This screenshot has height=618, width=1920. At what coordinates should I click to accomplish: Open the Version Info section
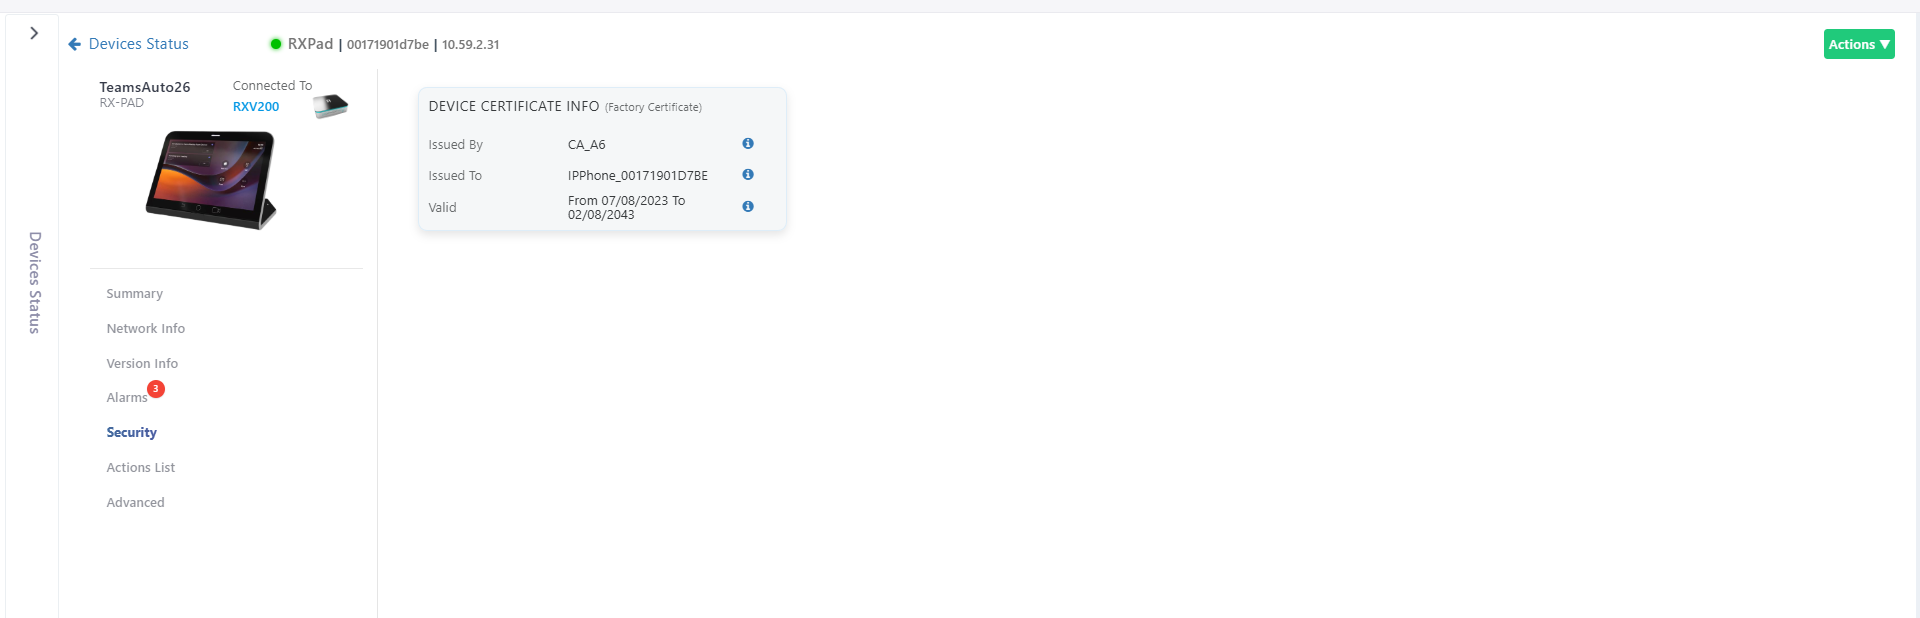(142, 364)
